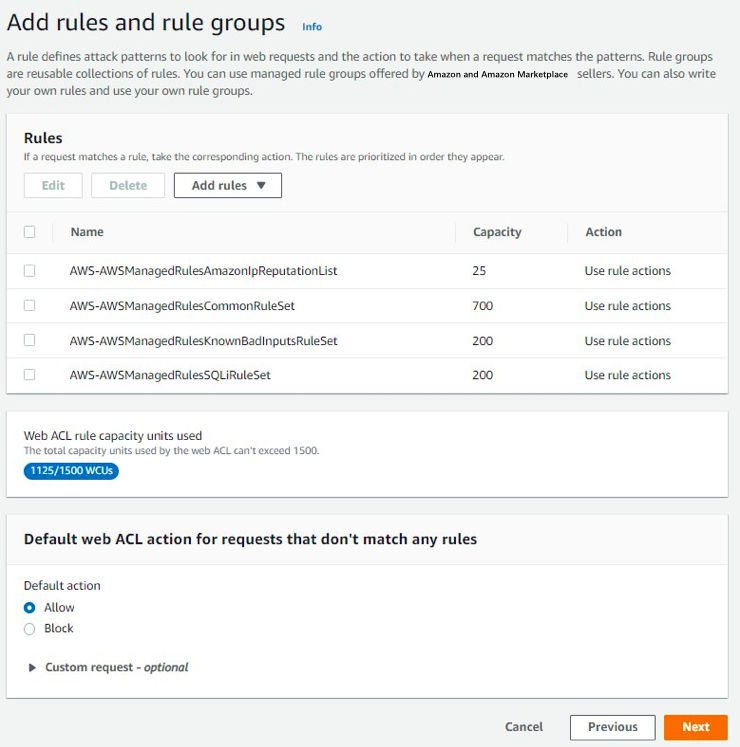Click the Cancel button
740x747 pixels.
pos(524,727)
